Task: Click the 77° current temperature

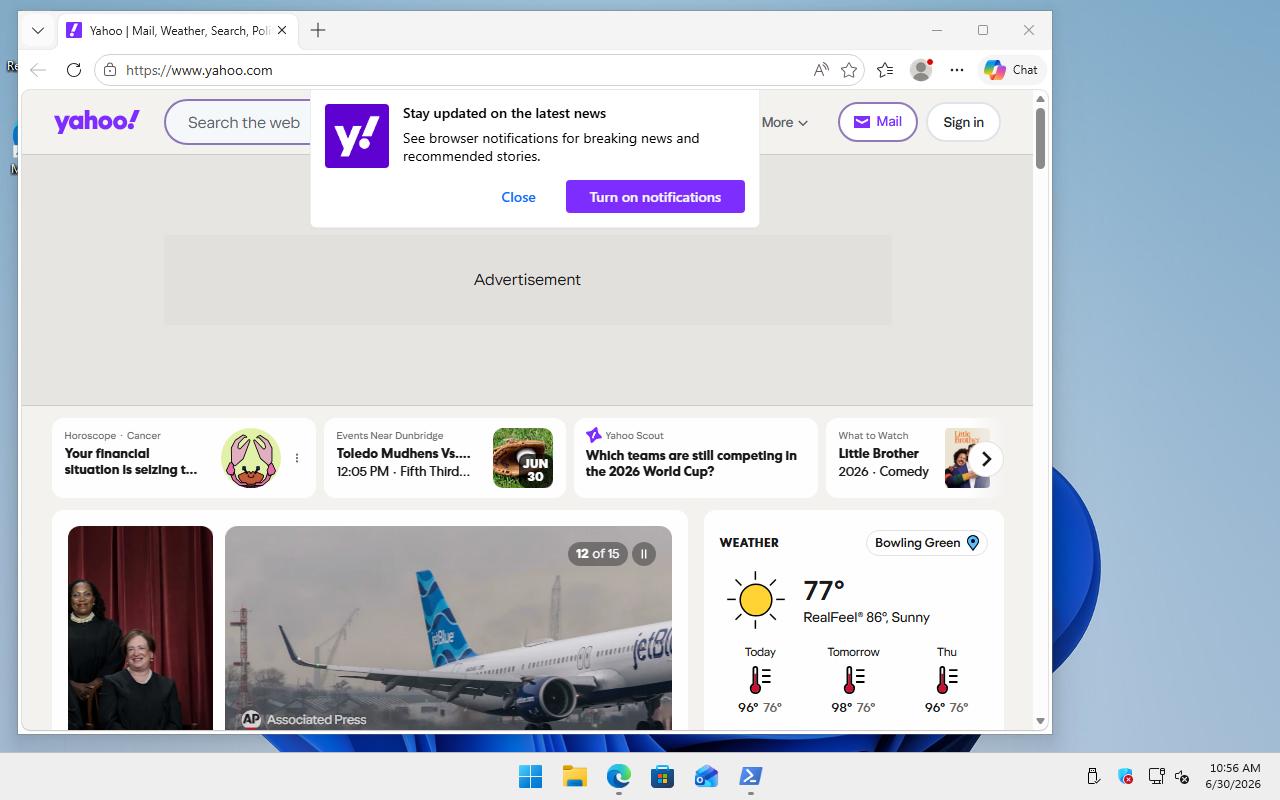Action: (824, 590)
